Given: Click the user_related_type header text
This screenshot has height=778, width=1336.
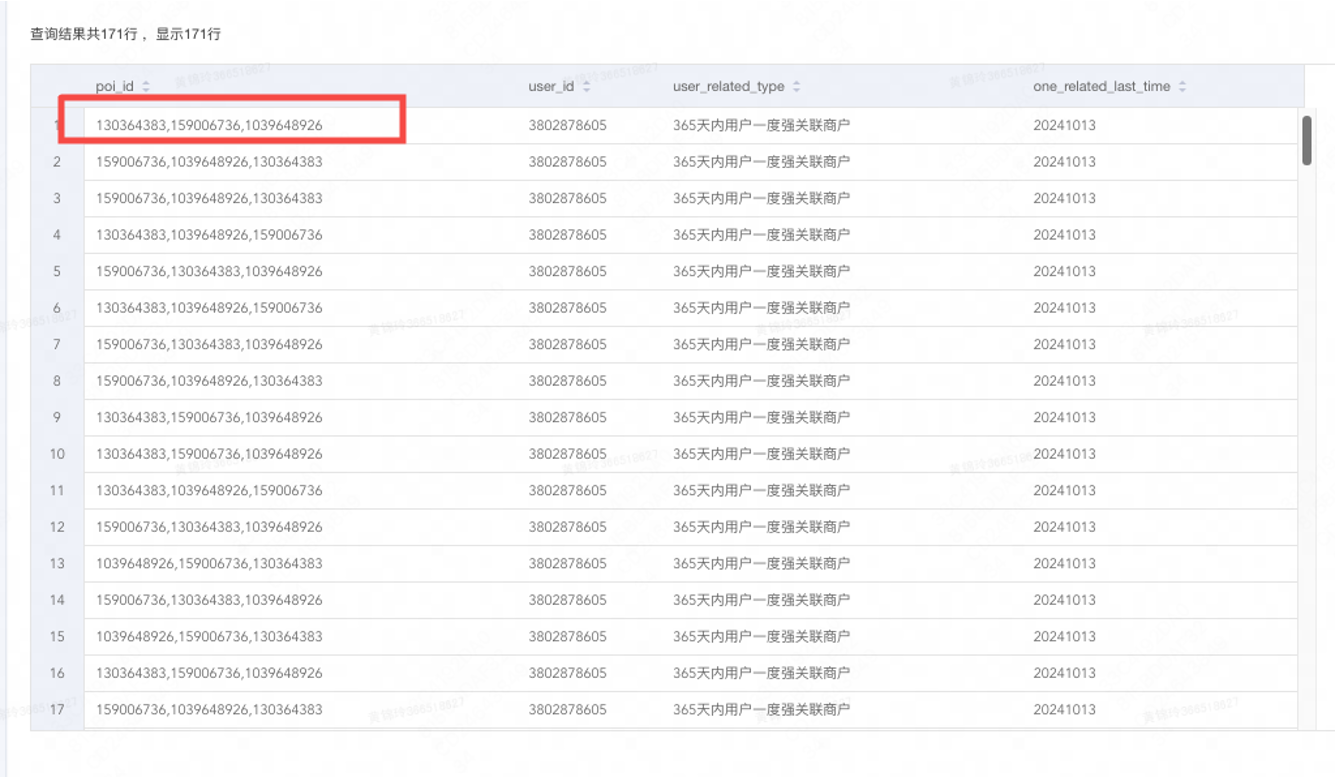Looking at the screenshot, I should [x=728, y=87].
